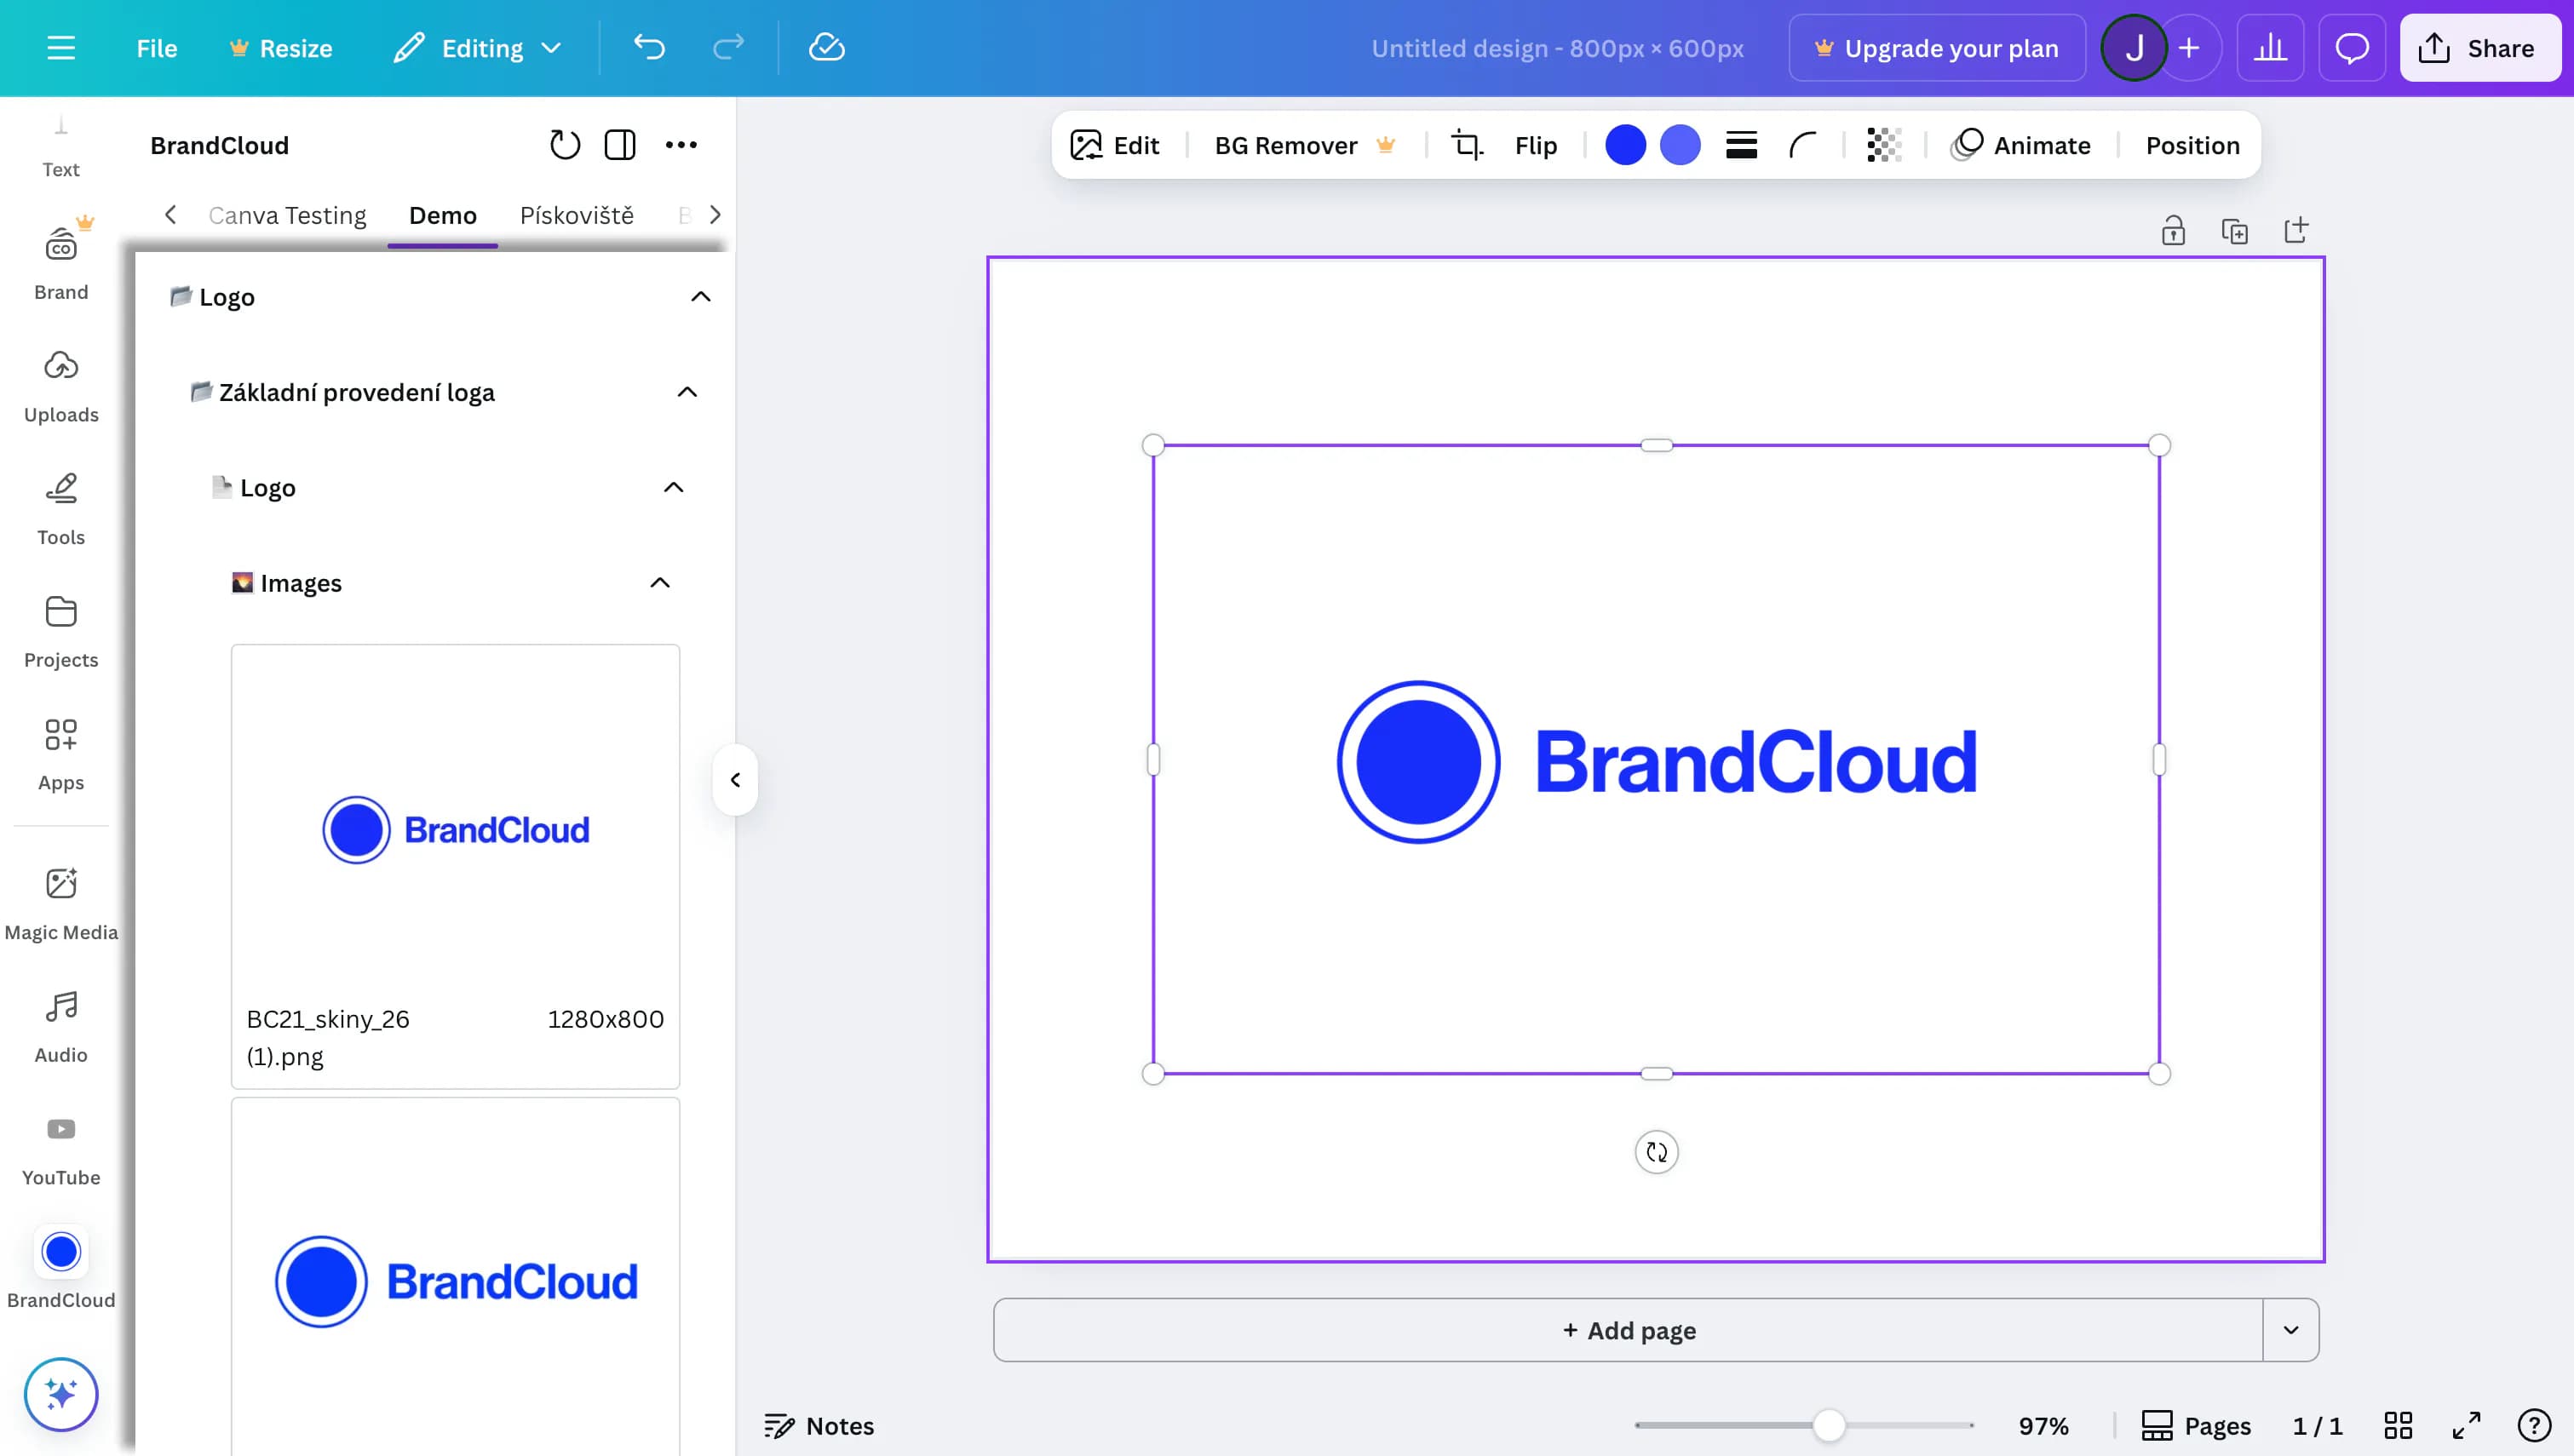Viewport: 2574px width, 1456px height.
Task: Click the Add page button
Action: tap(1628, 1330)
